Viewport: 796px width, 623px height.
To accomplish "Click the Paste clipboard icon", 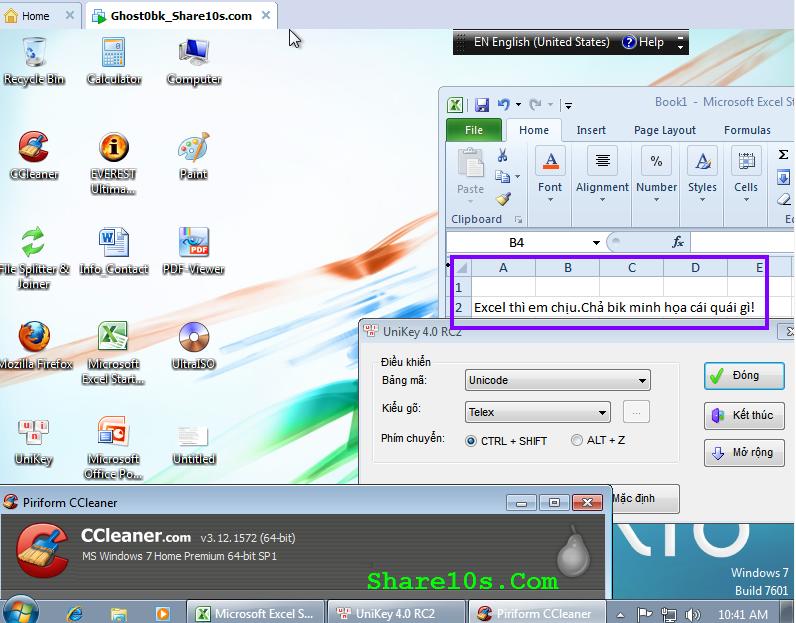I will pyautogui.click(x=471, y=163).
